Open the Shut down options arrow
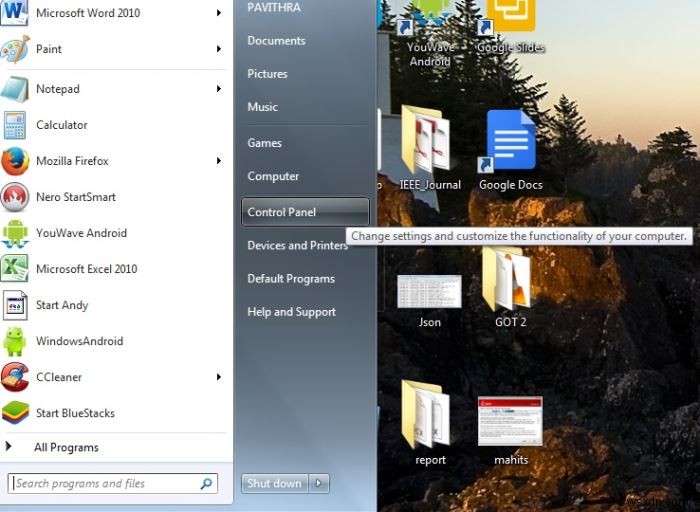Image resolution: width=700 pixels, height=512 pixels. [x=319, y=483]
